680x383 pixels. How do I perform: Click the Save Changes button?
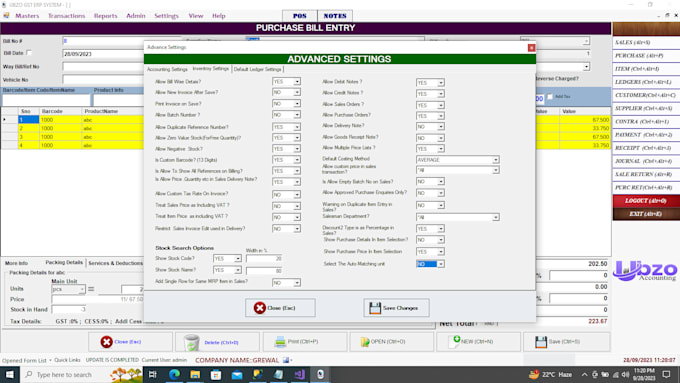pyautogui.click(x=396, y=308)
